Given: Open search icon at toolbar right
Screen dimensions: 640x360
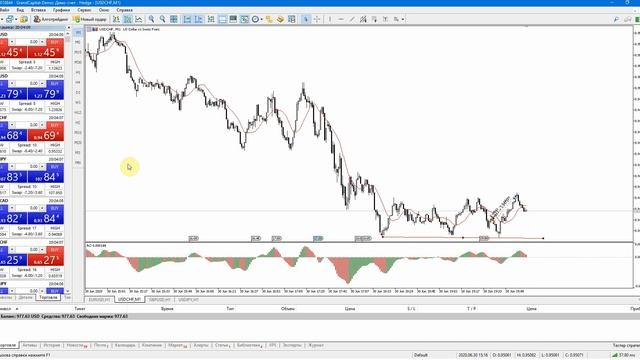Looking at the screenshot, I should (616, 19).
